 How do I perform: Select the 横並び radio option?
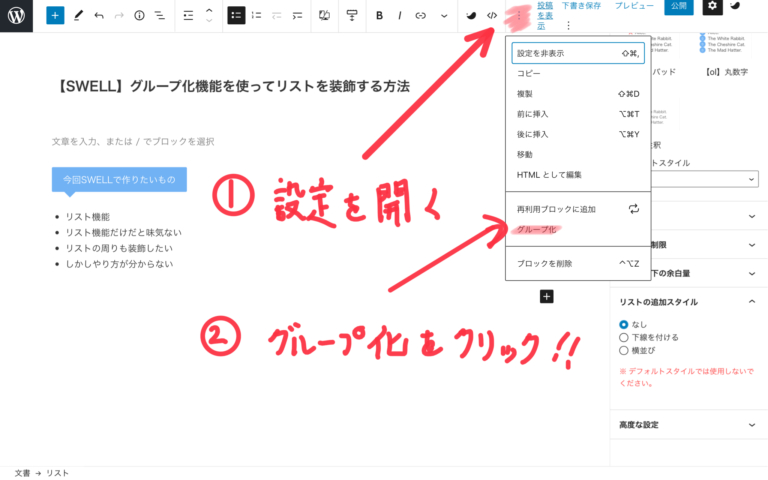(x=624, y=351)
